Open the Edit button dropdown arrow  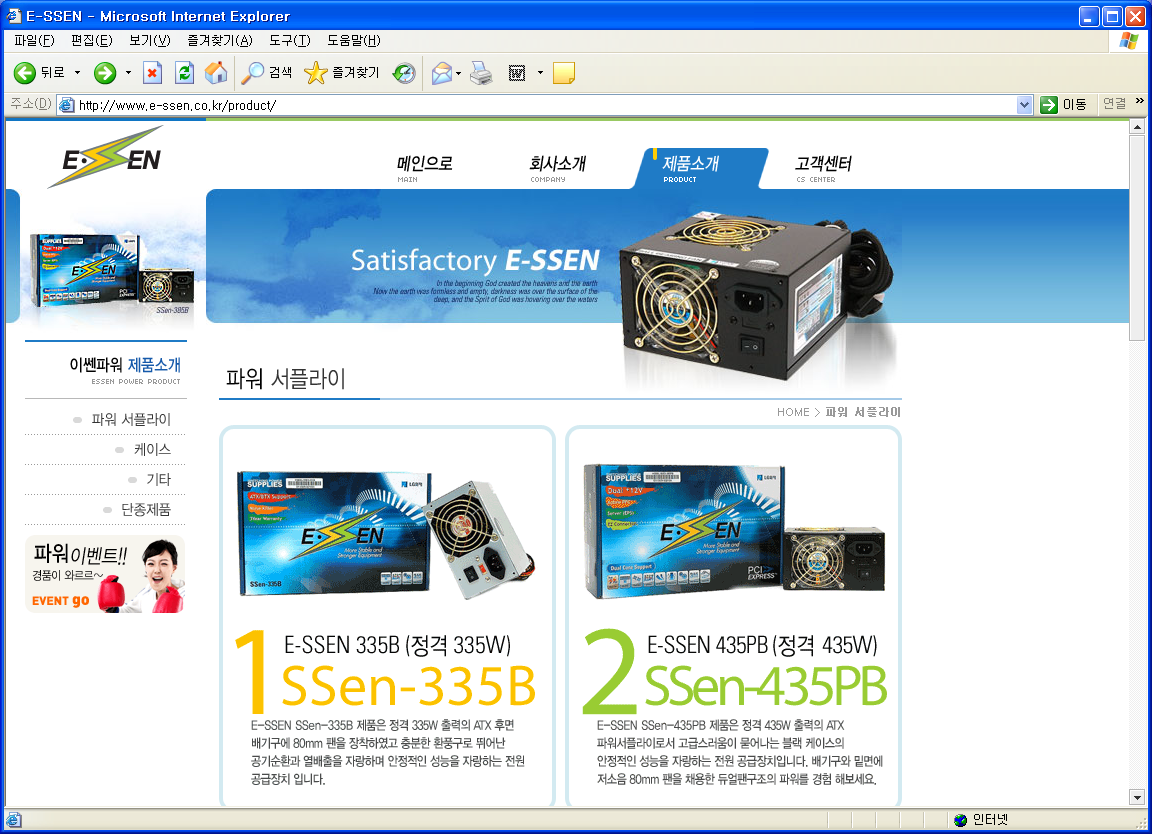pos(540,73)
